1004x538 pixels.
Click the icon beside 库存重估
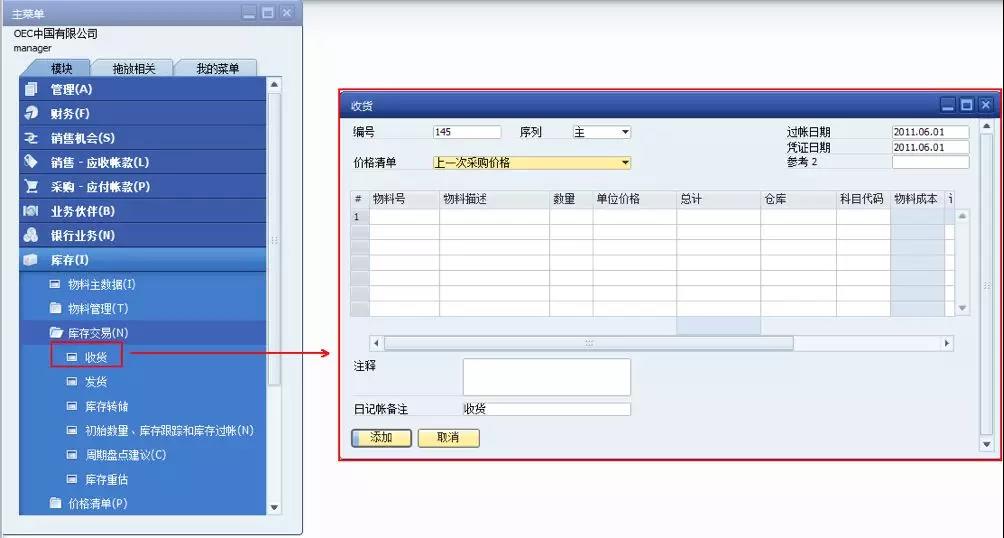point(72,478)
